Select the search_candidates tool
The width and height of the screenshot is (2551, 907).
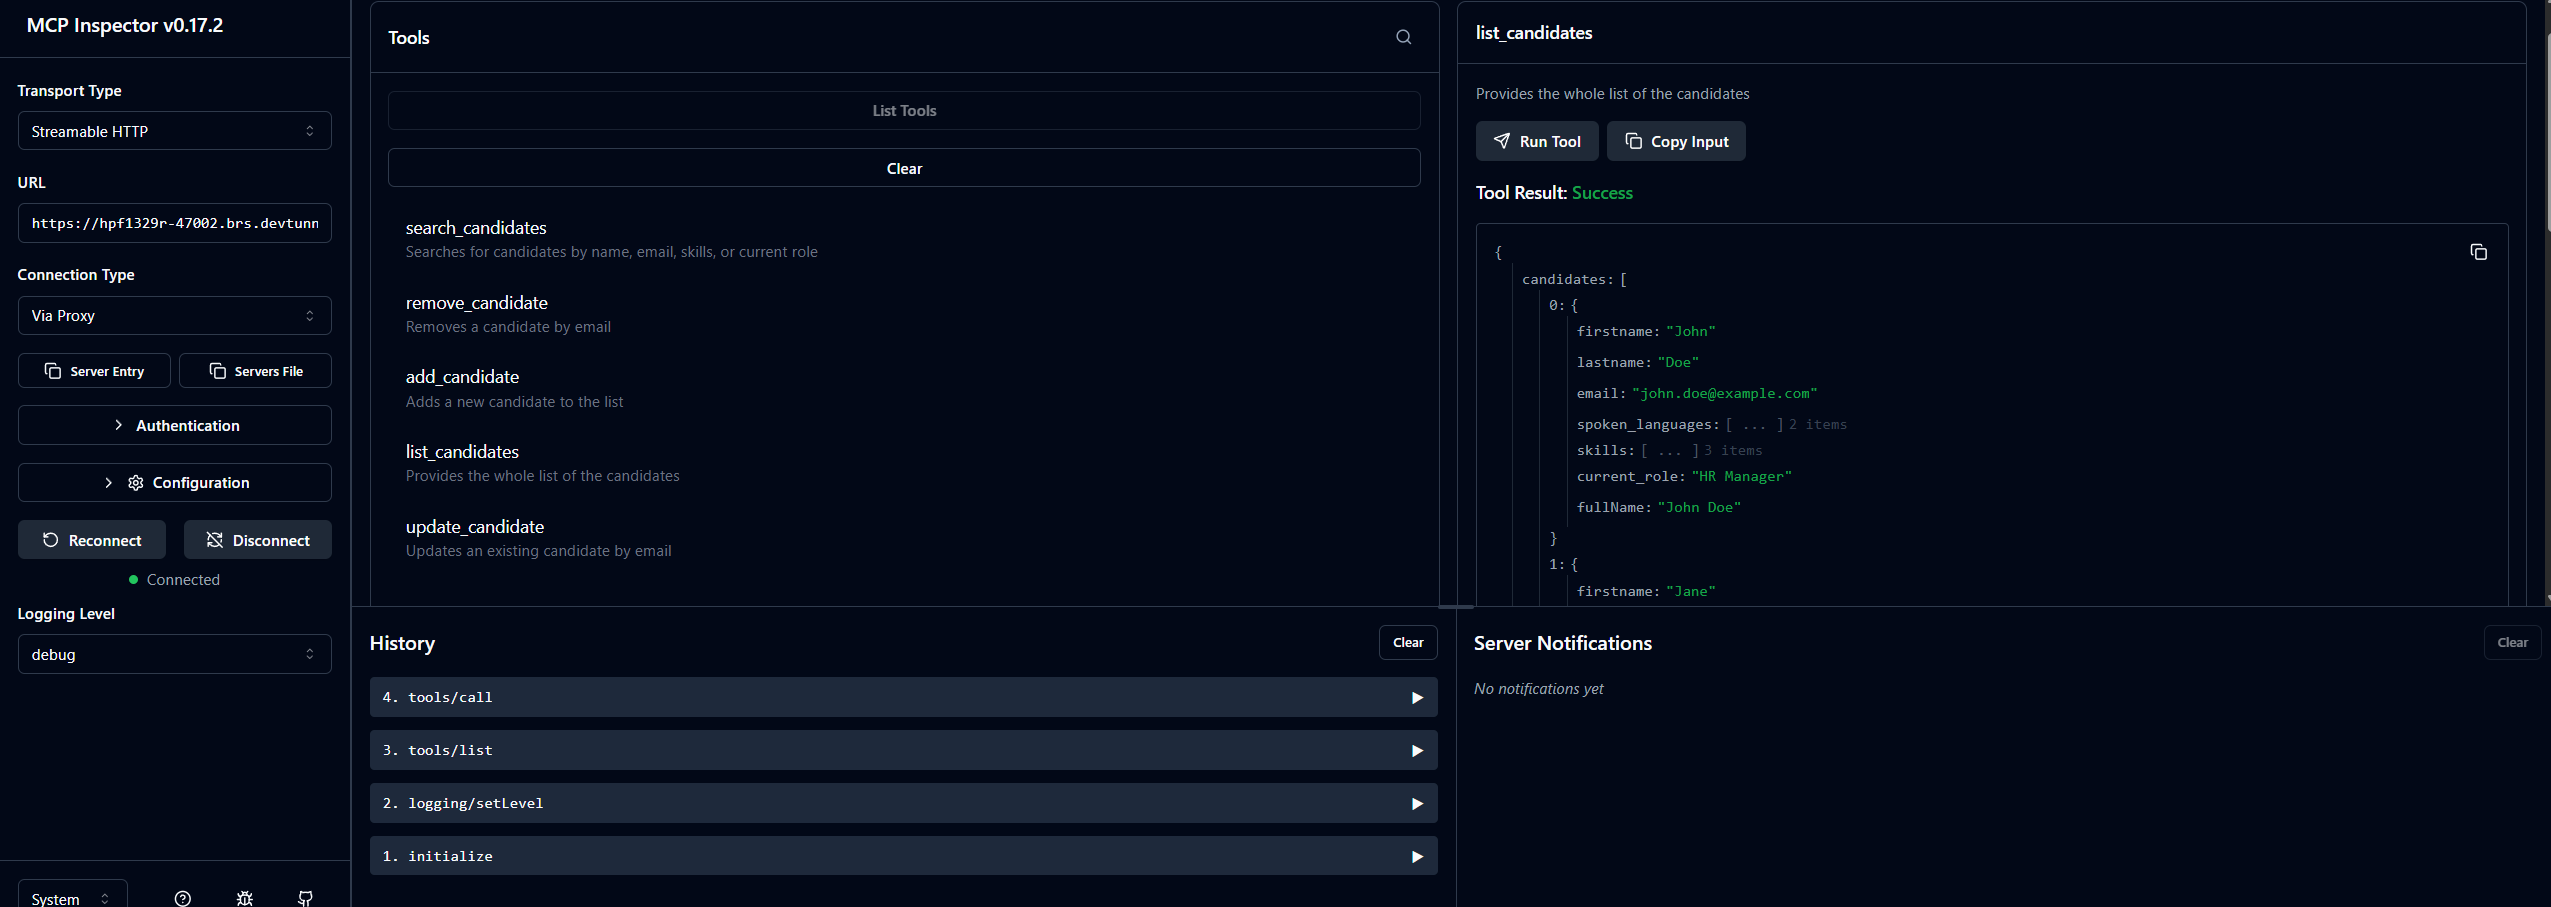click(476, 228)
